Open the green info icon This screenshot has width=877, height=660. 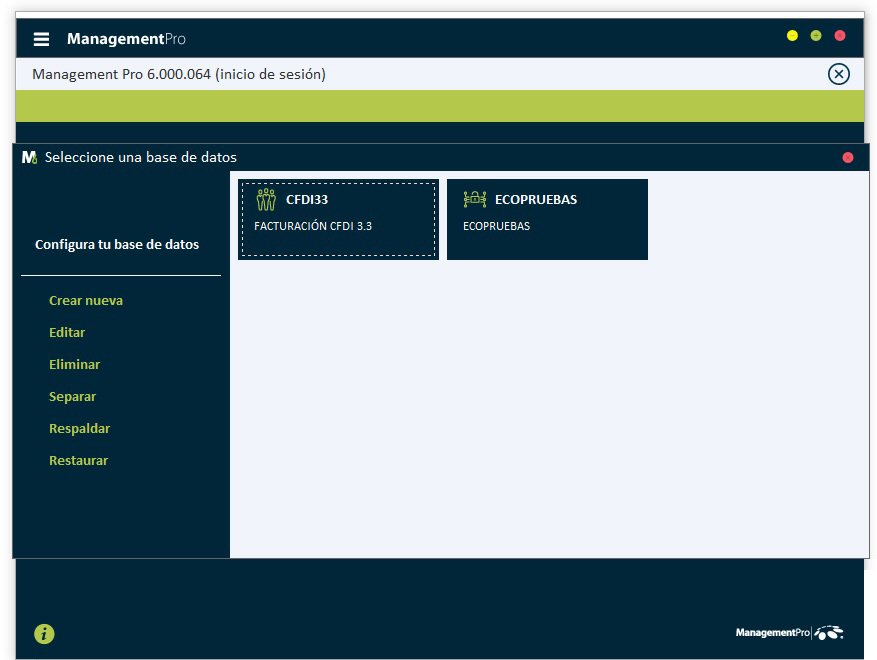(x=44, y=634)
